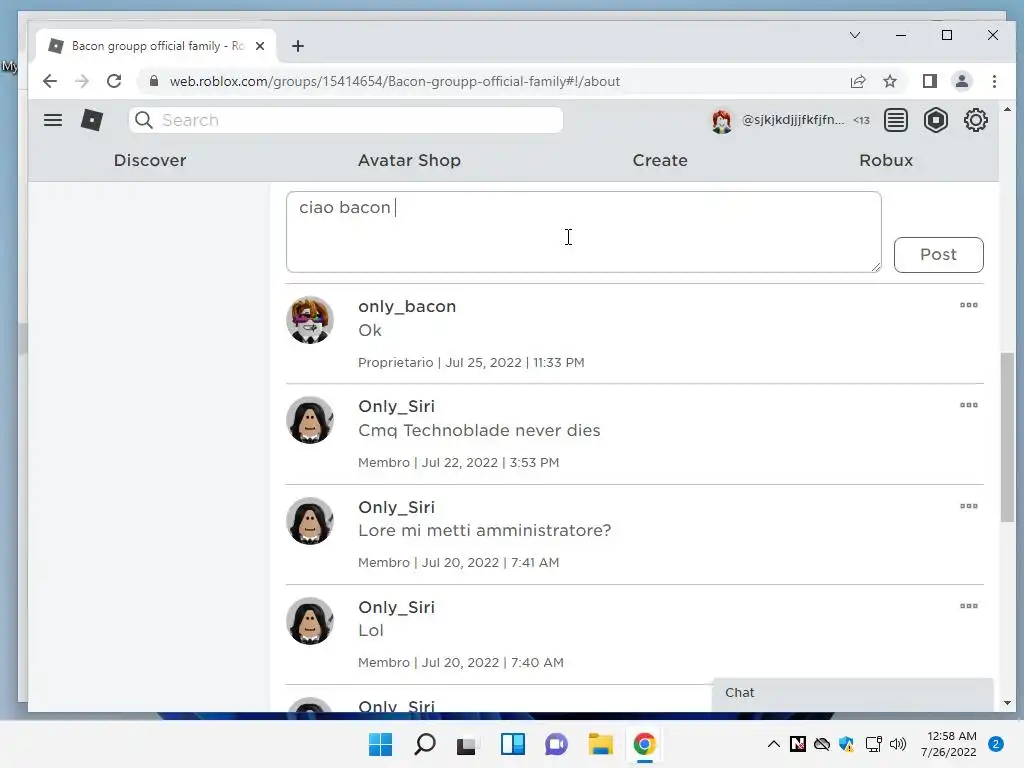Show hidden system tray icons chevron
The image size is (1024, 768).
point(773,744)
